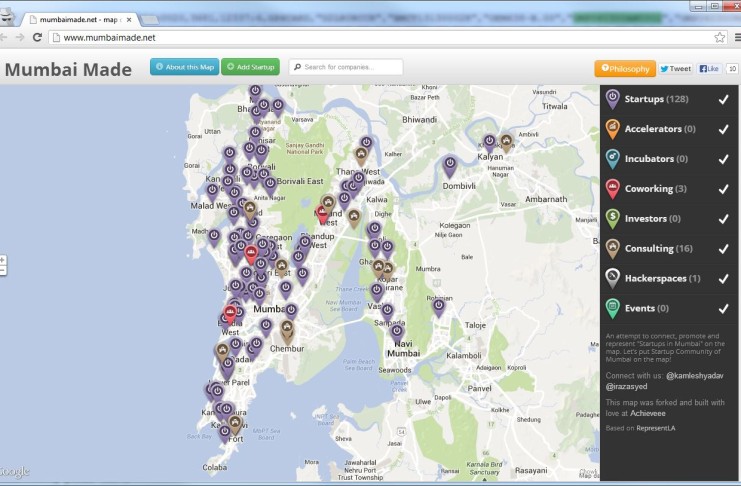Click the Coworking category pin icon
Screen dimensions: 741x486
coord(612,189)
